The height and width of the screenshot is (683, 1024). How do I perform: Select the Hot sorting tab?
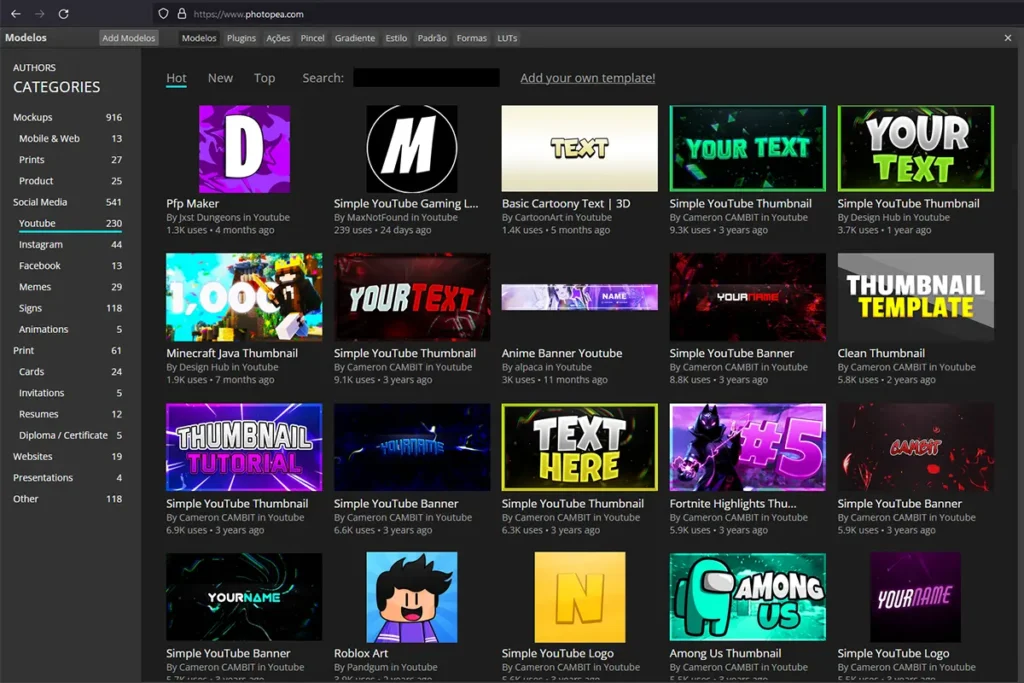(176, 78)
